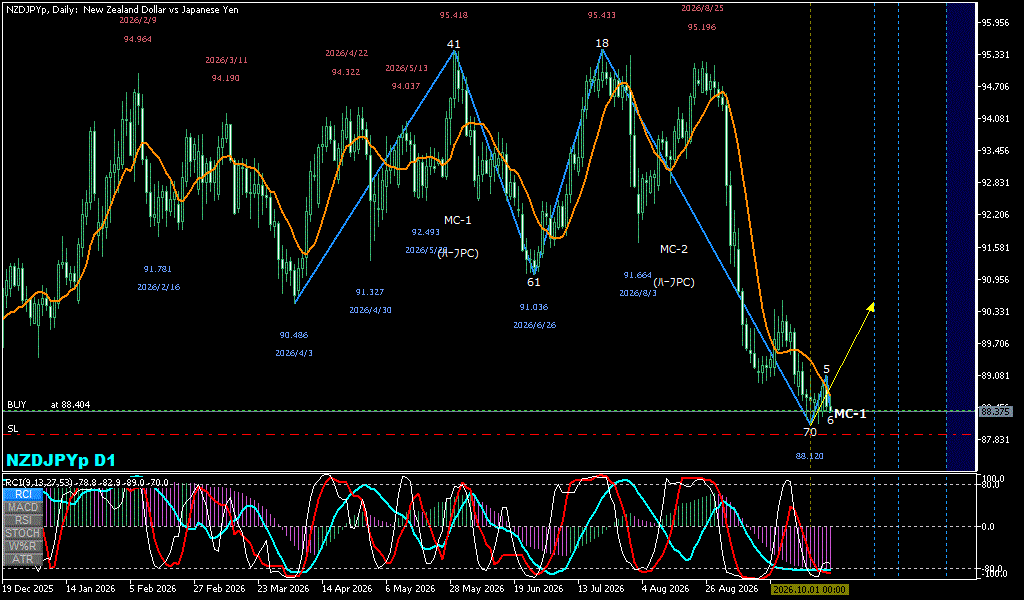Select the 94.322 price label

click(x=345, y=72)
